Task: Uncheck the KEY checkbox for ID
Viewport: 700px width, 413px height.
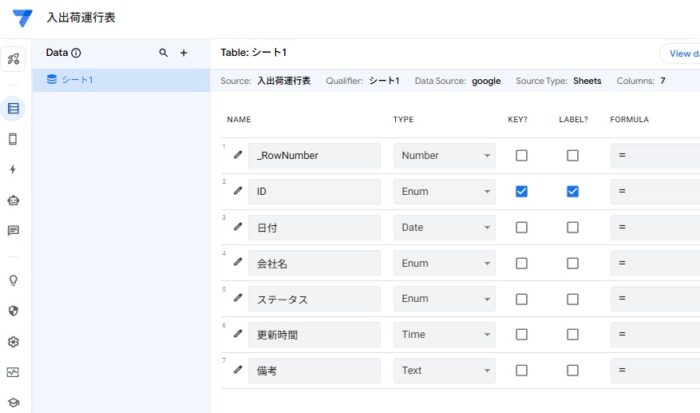Action: (521, 192)
